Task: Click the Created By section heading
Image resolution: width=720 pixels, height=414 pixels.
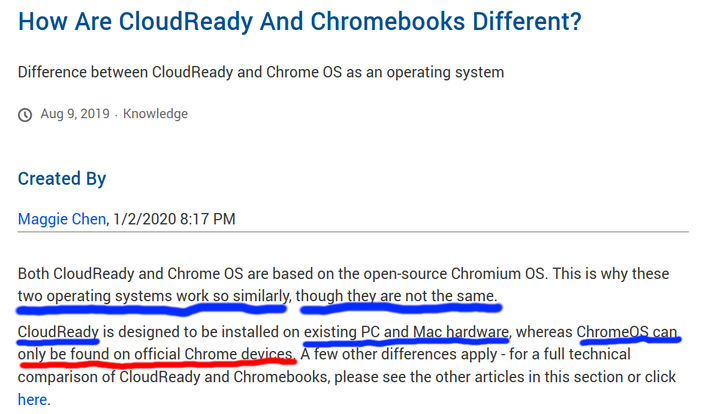Action: (x=62, y=179)
